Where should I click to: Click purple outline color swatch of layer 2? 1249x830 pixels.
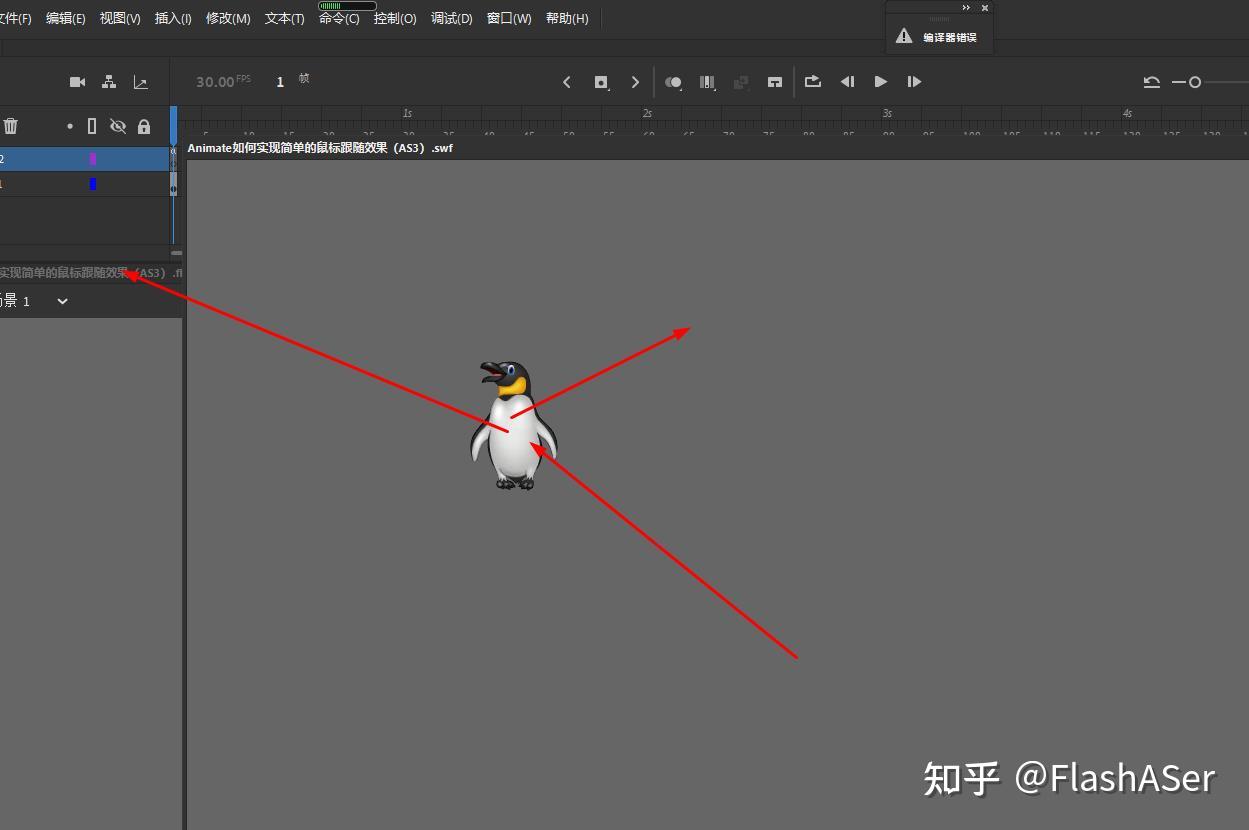pos(93,159)
